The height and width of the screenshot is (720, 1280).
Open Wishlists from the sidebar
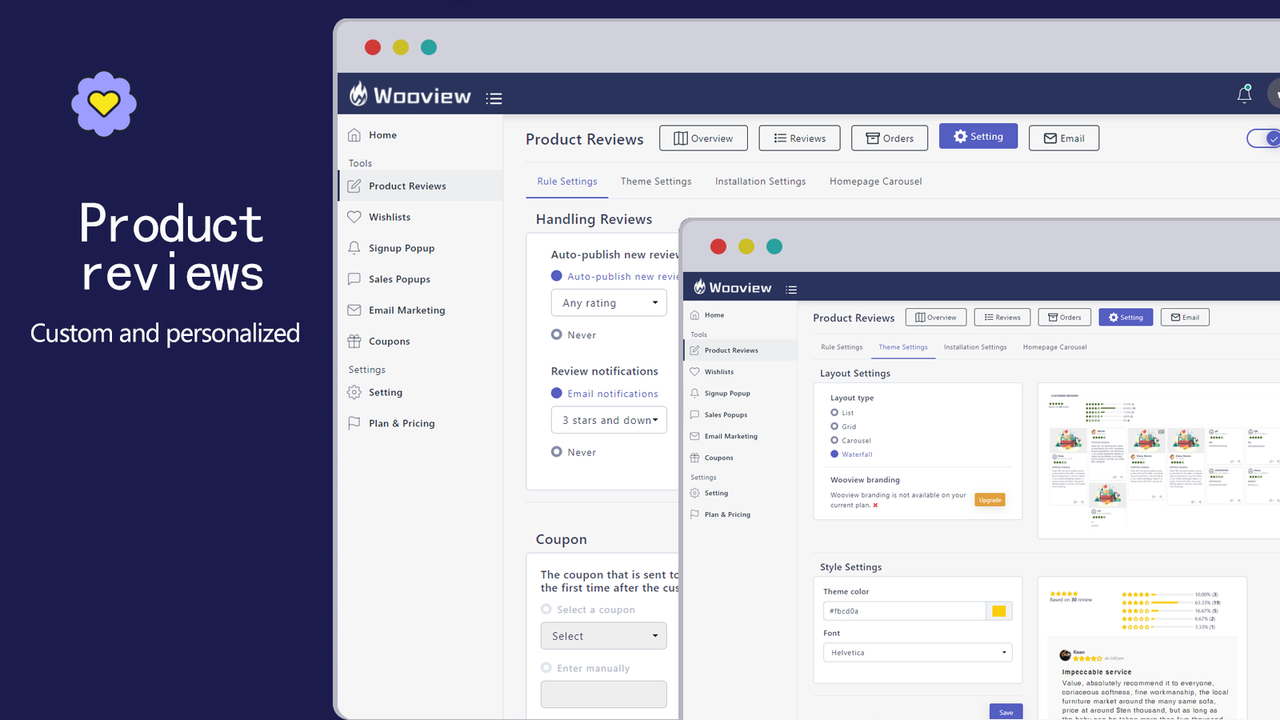(387, 216)
